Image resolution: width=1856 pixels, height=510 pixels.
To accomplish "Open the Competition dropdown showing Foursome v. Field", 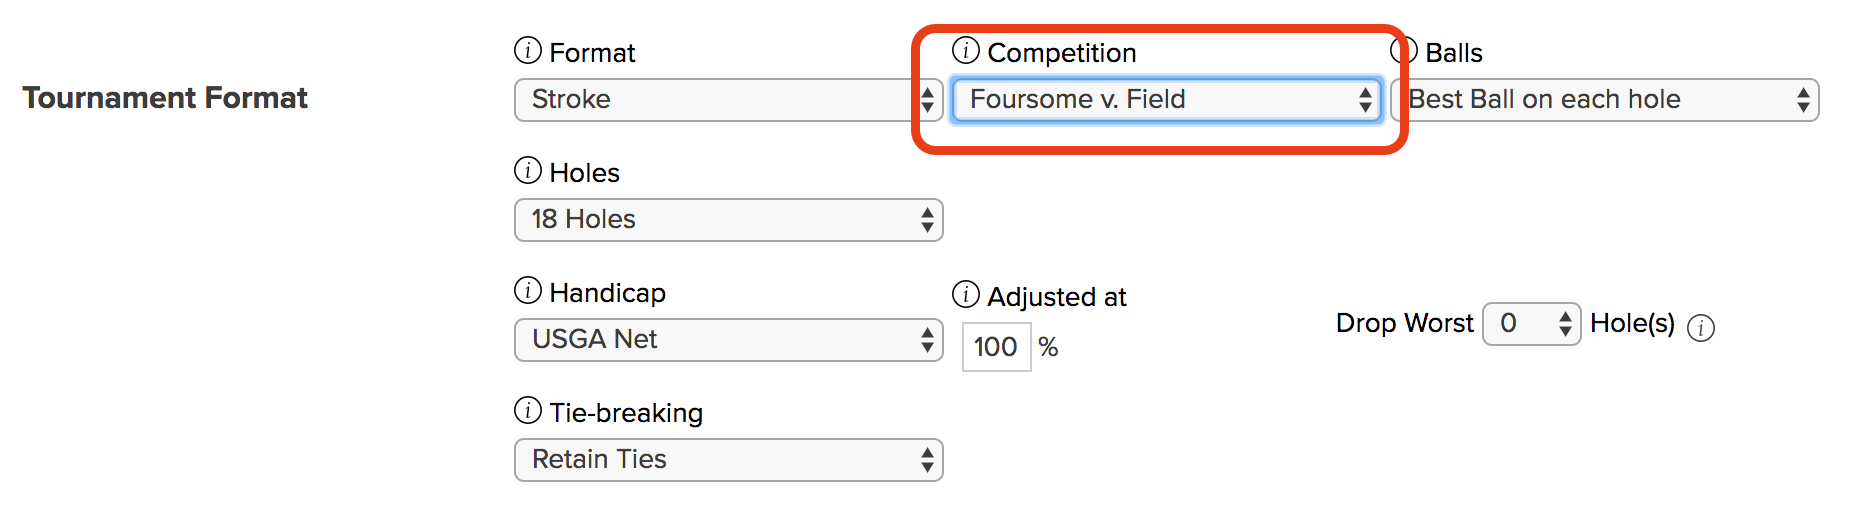I will (x=1167, y=100).
